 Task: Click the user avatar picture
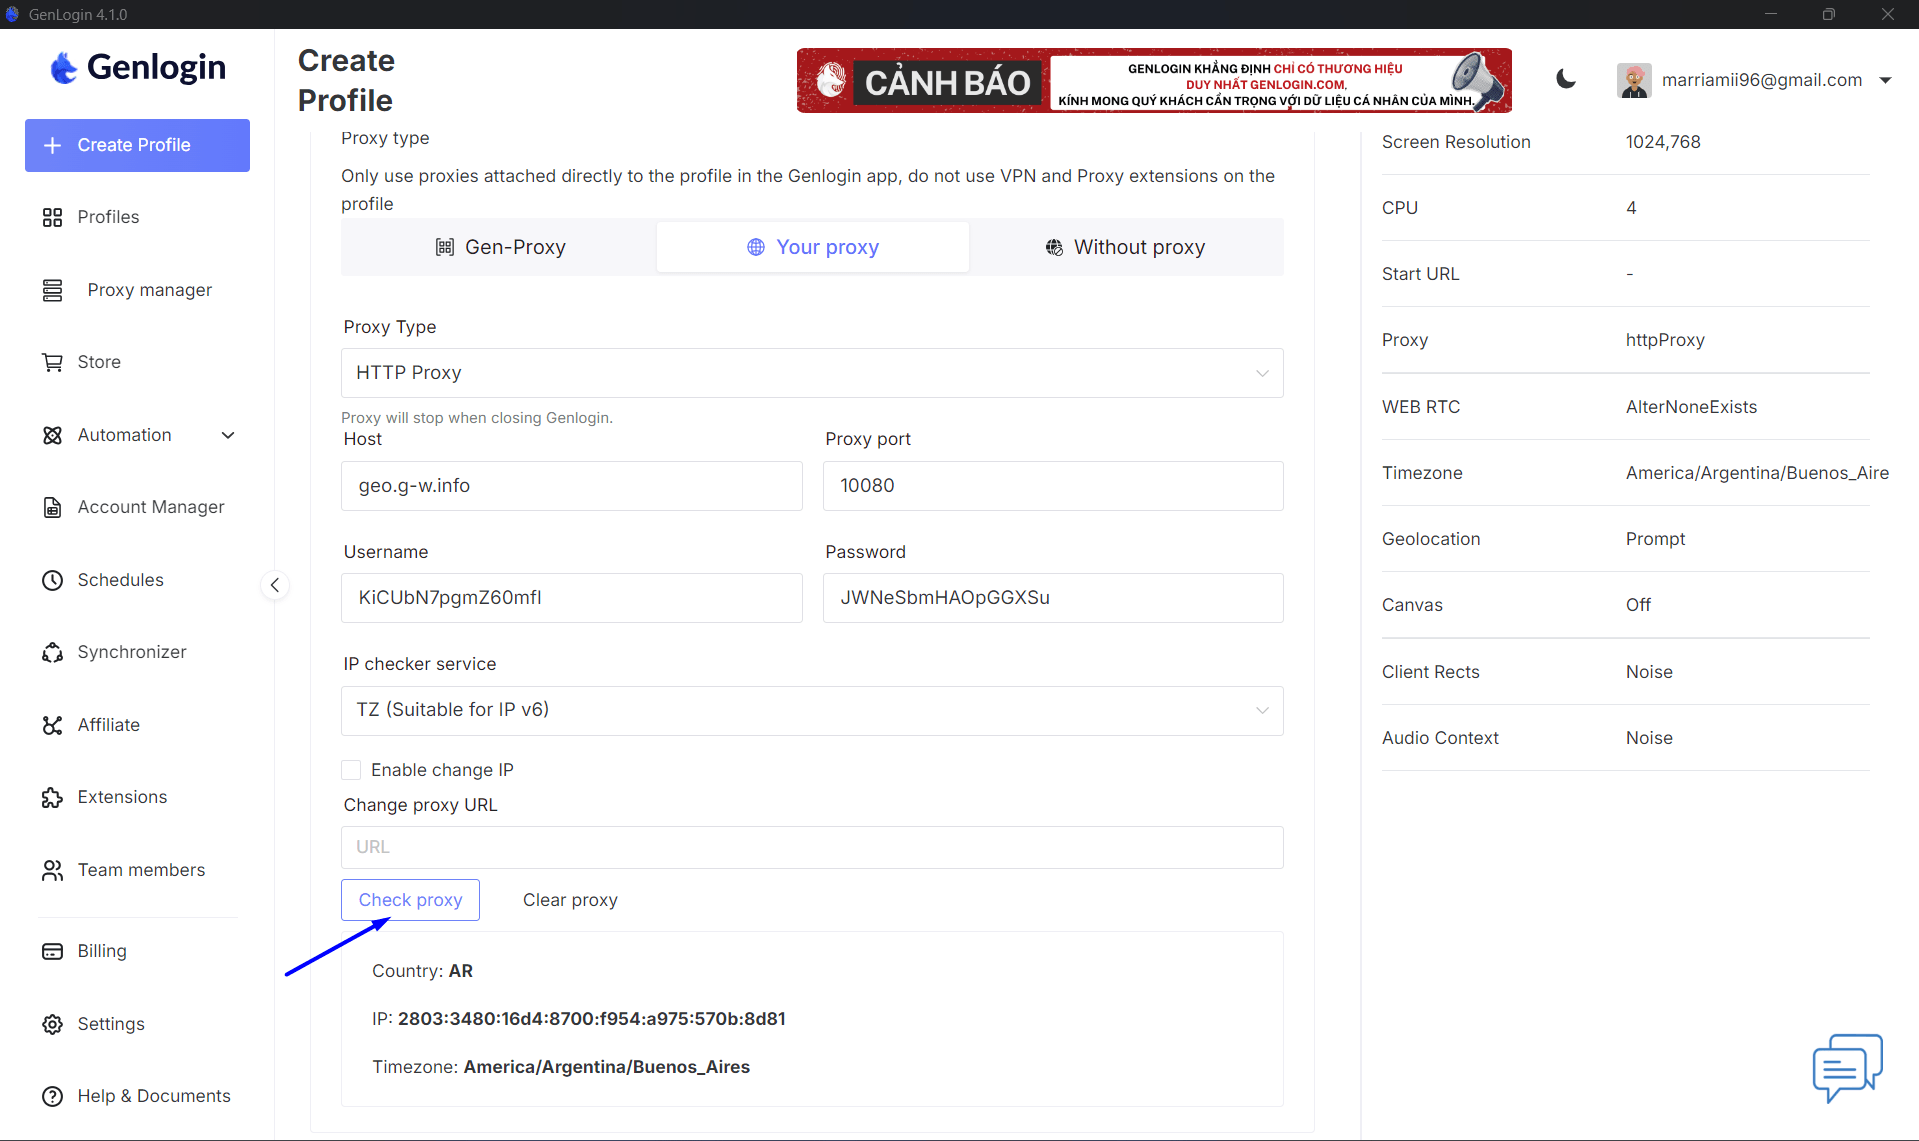tap(1634, 80)
